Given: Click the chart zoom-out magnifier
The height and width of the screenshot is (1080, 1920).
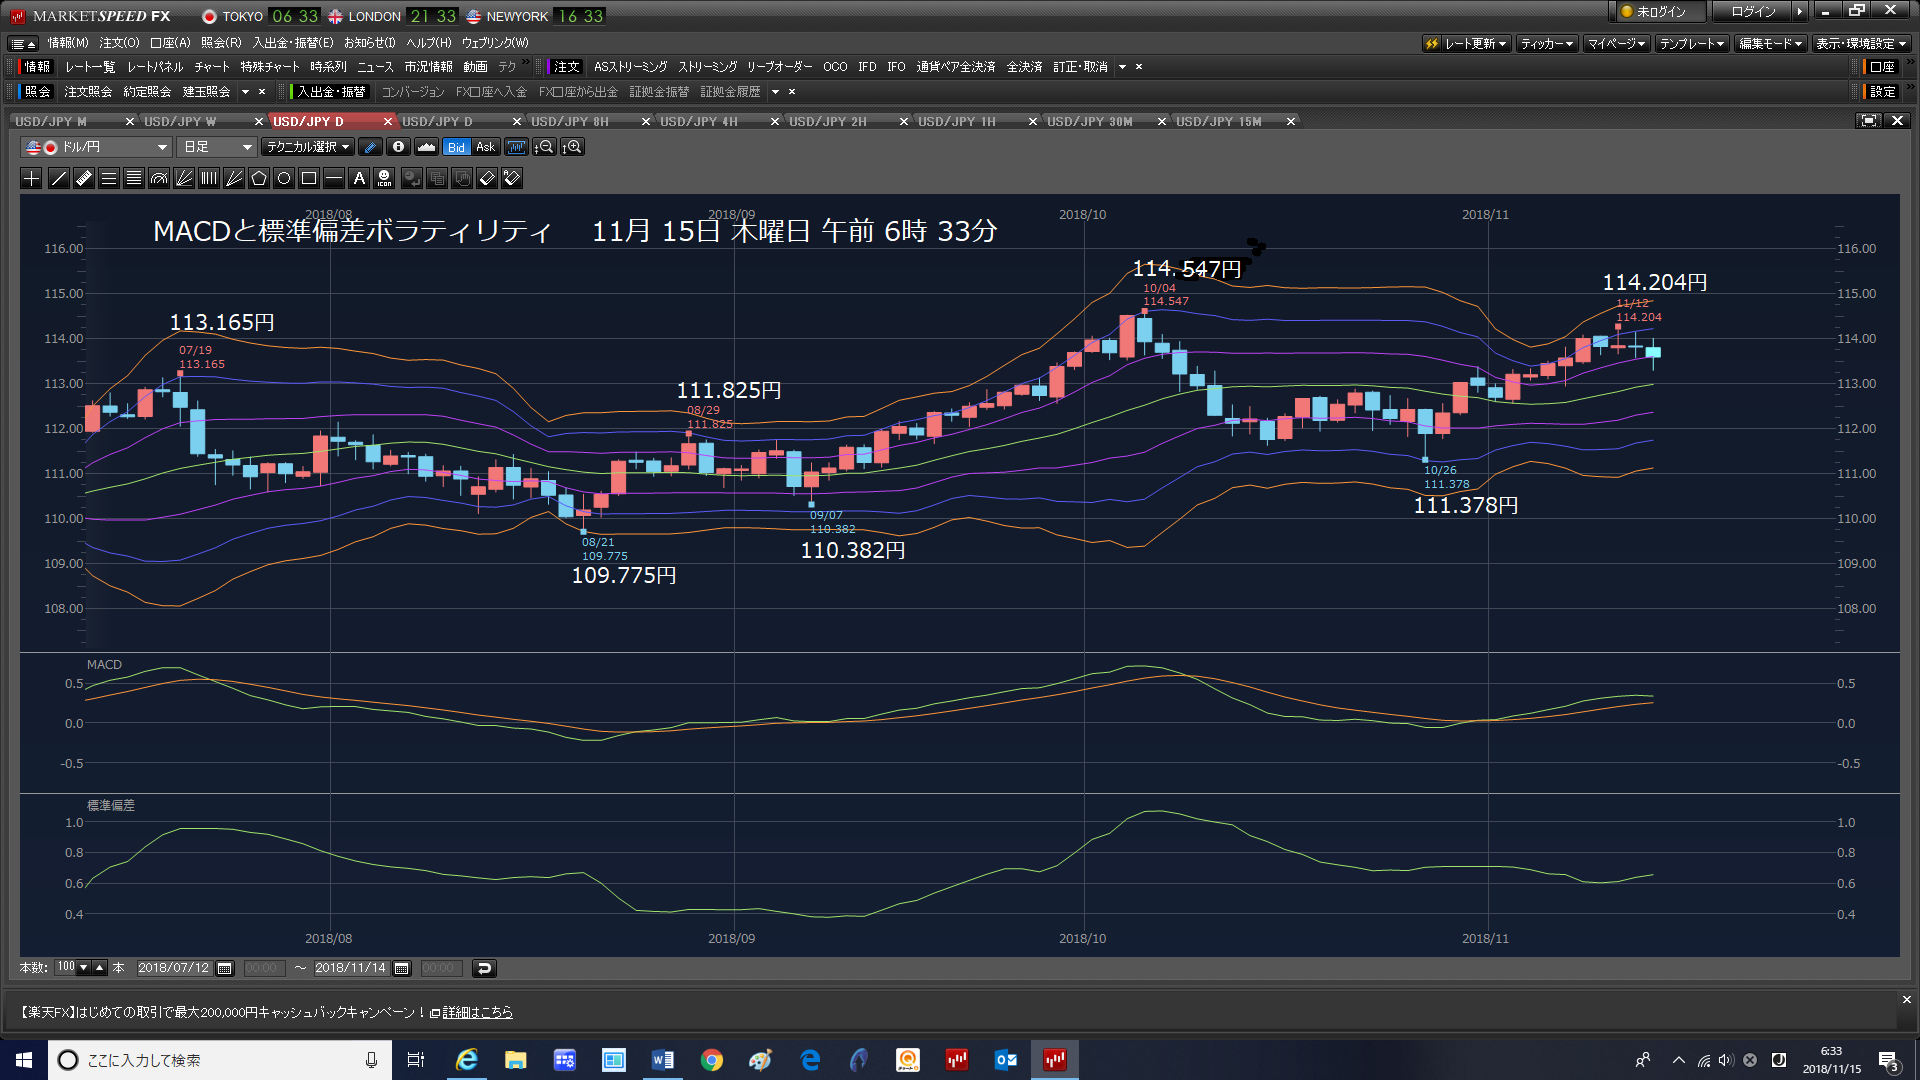Looking at the screenshot, I should pos(544,147).
